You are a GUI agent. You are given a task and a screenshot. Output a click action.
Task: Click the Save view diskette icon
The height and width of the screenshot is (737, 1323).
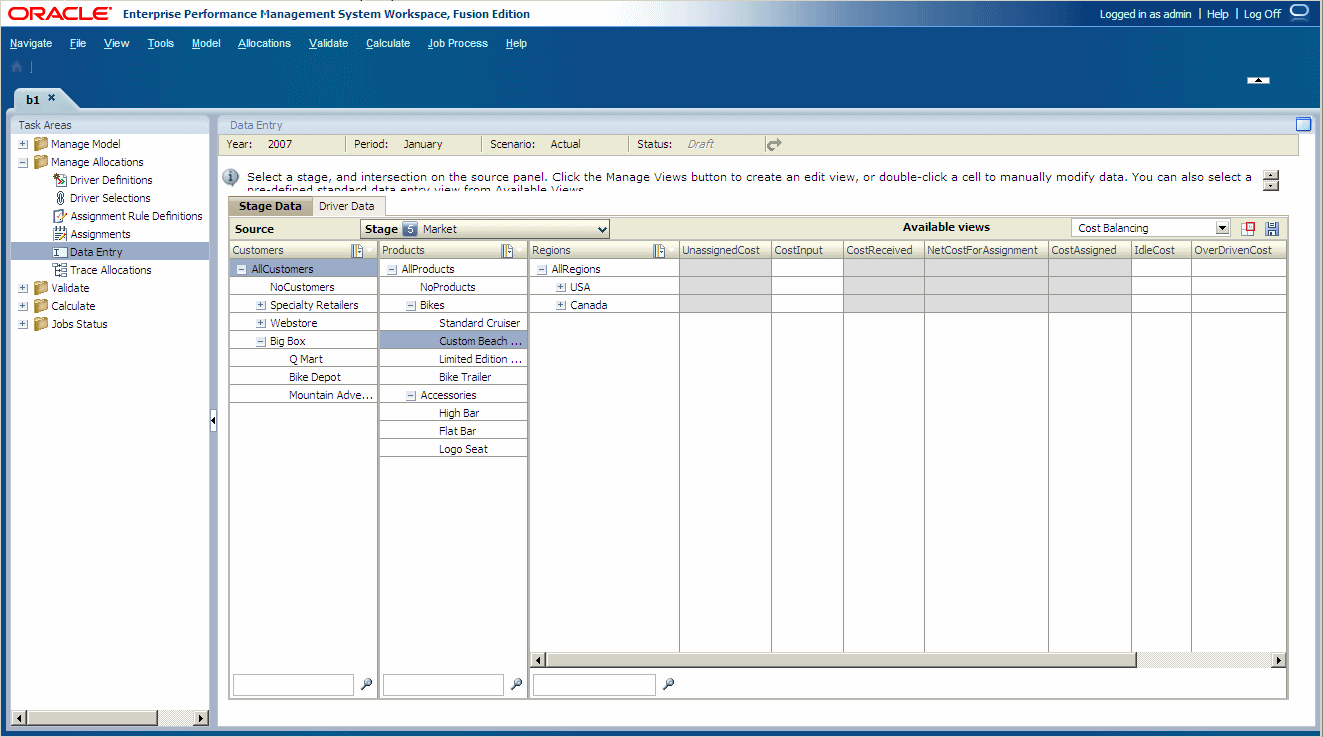(x=1271, y=228)
